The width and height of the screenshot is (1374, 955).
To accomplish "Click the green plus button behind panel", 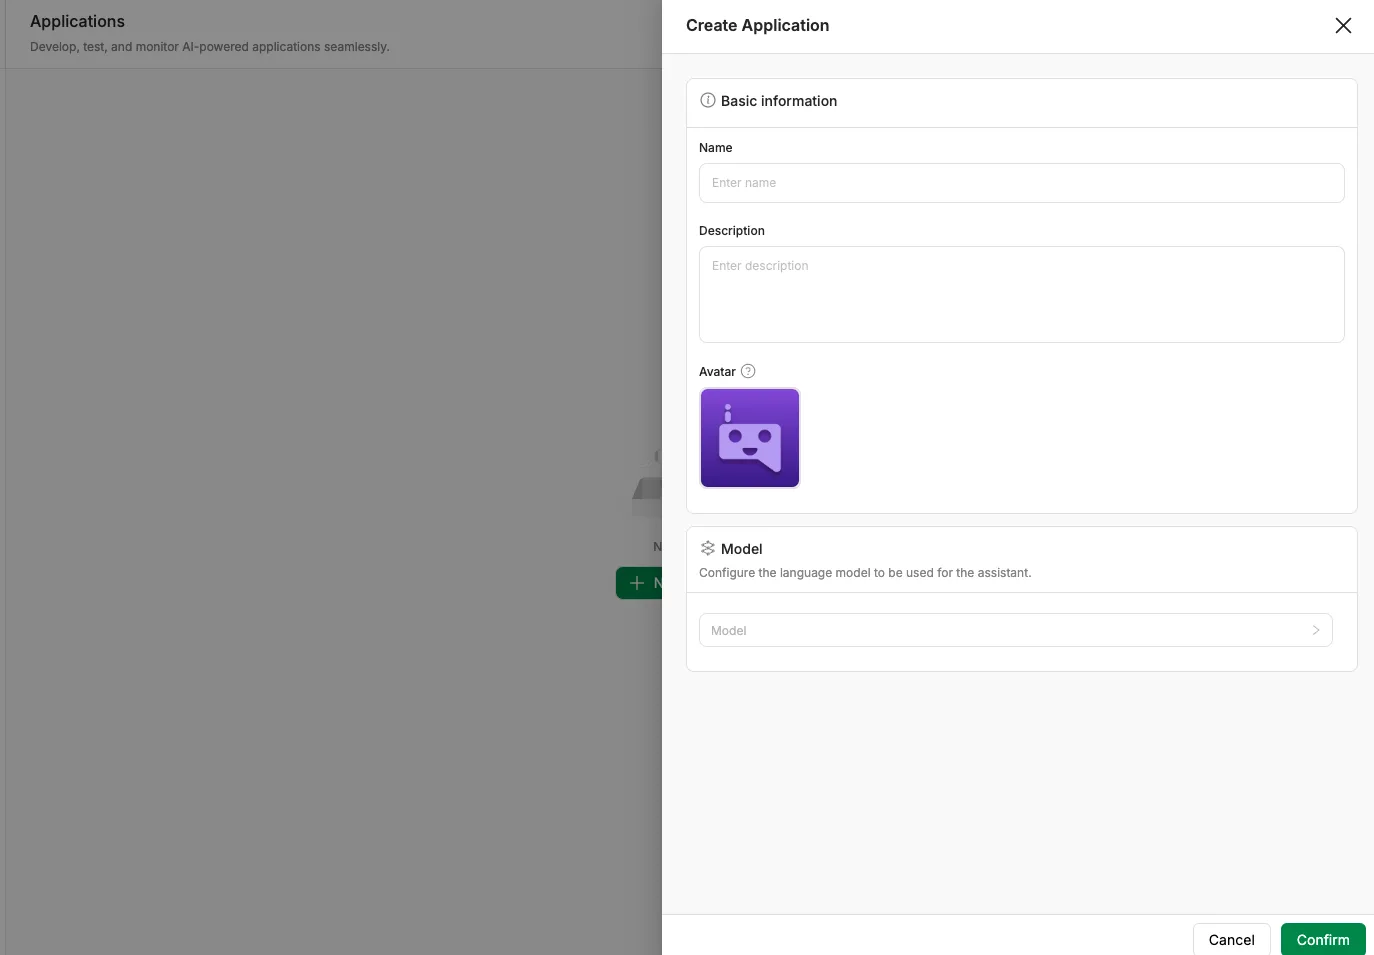I will point(639,583).
